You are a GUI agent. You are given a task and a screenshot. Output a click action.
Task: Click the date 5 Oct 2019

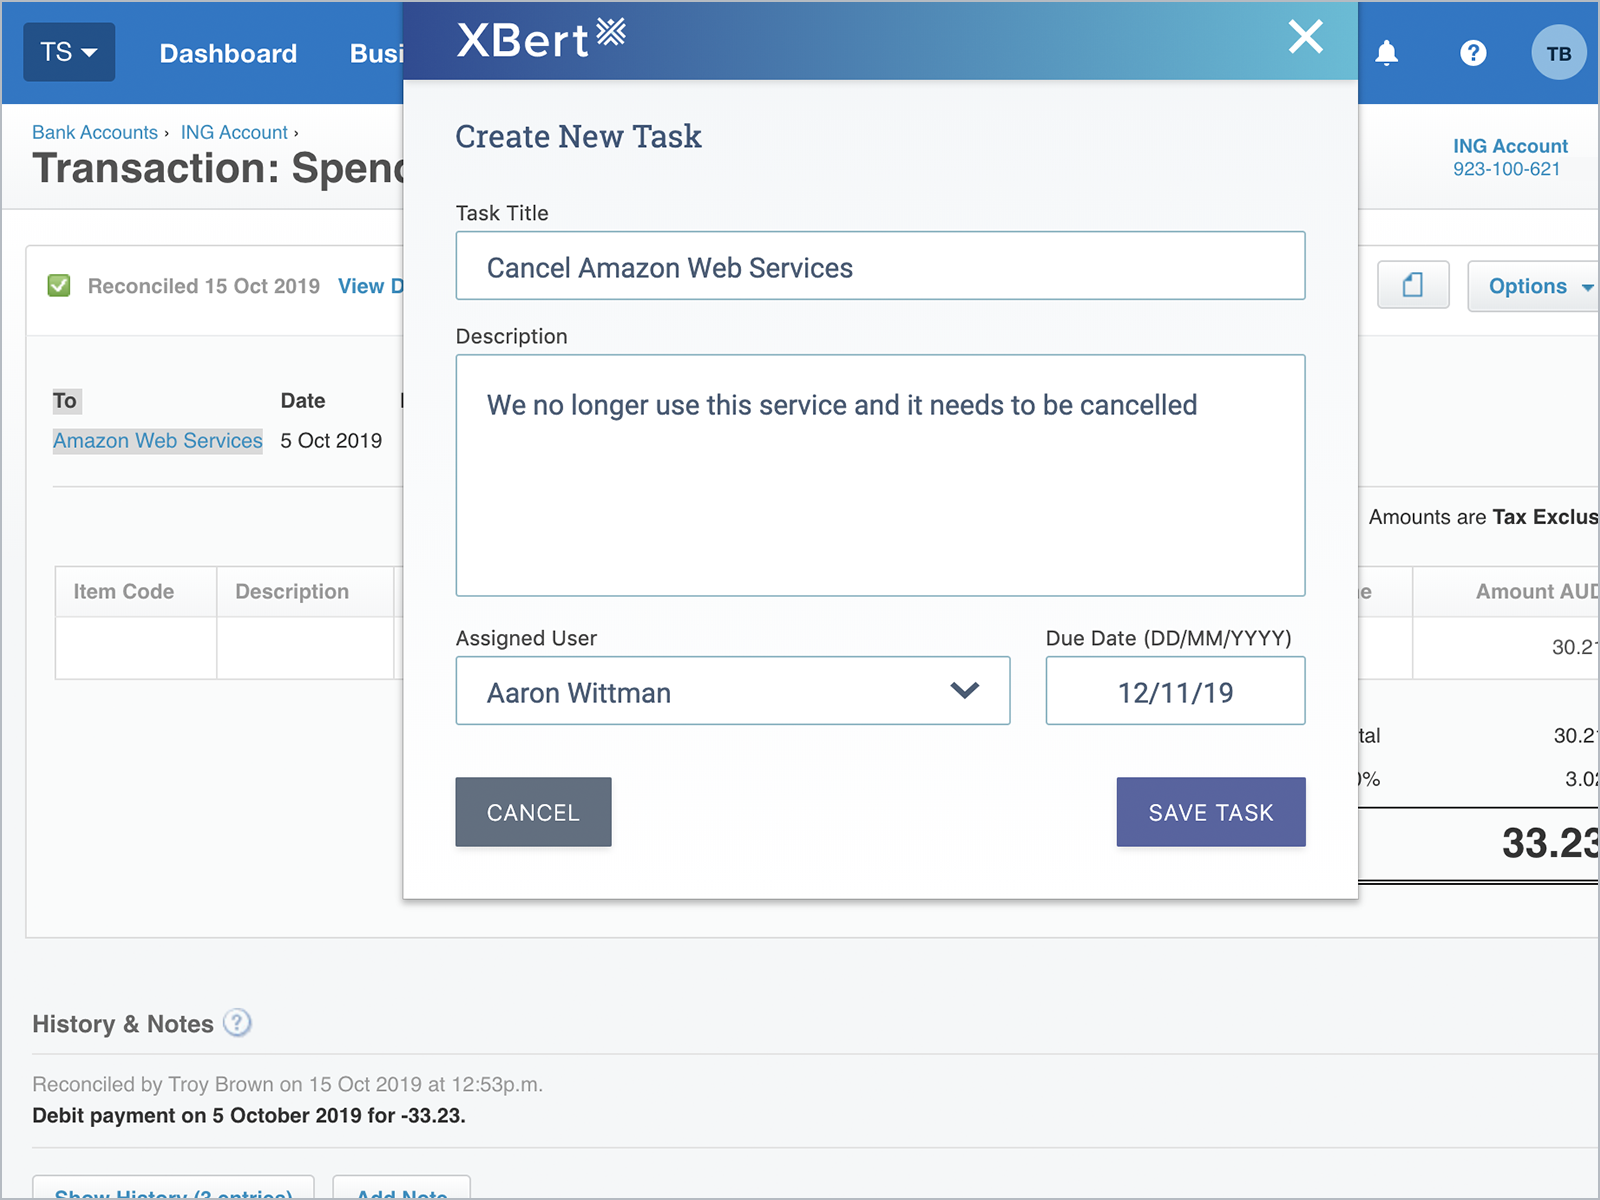331,440
